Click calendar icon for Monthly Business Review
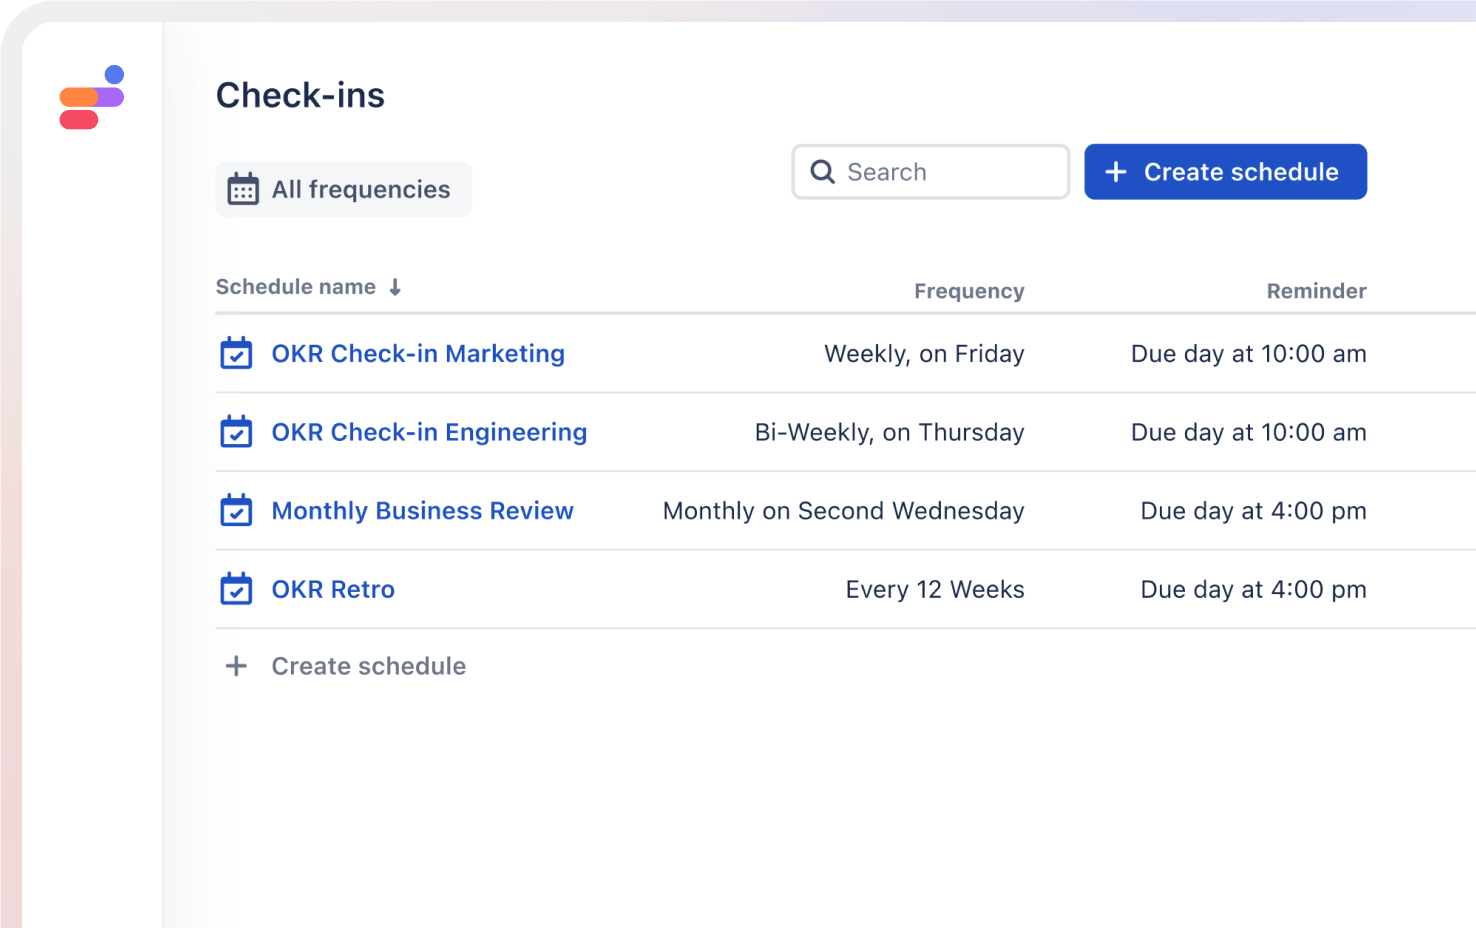The width and height of the screenshot is (1476, 928). click(236, 510)
